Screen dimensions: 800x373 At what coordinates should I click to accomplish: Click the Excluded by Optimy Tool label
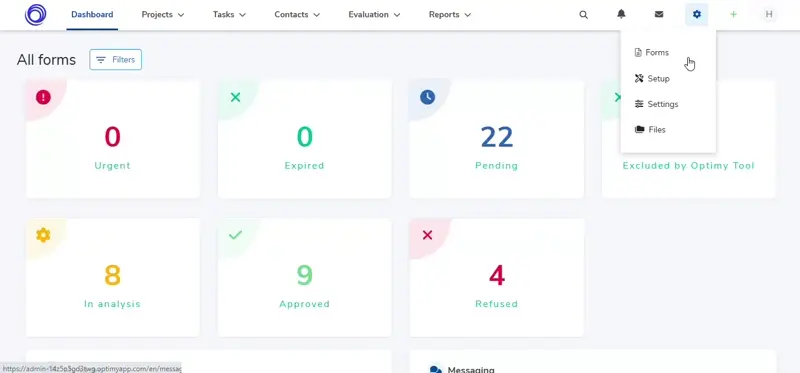[688, 166]
